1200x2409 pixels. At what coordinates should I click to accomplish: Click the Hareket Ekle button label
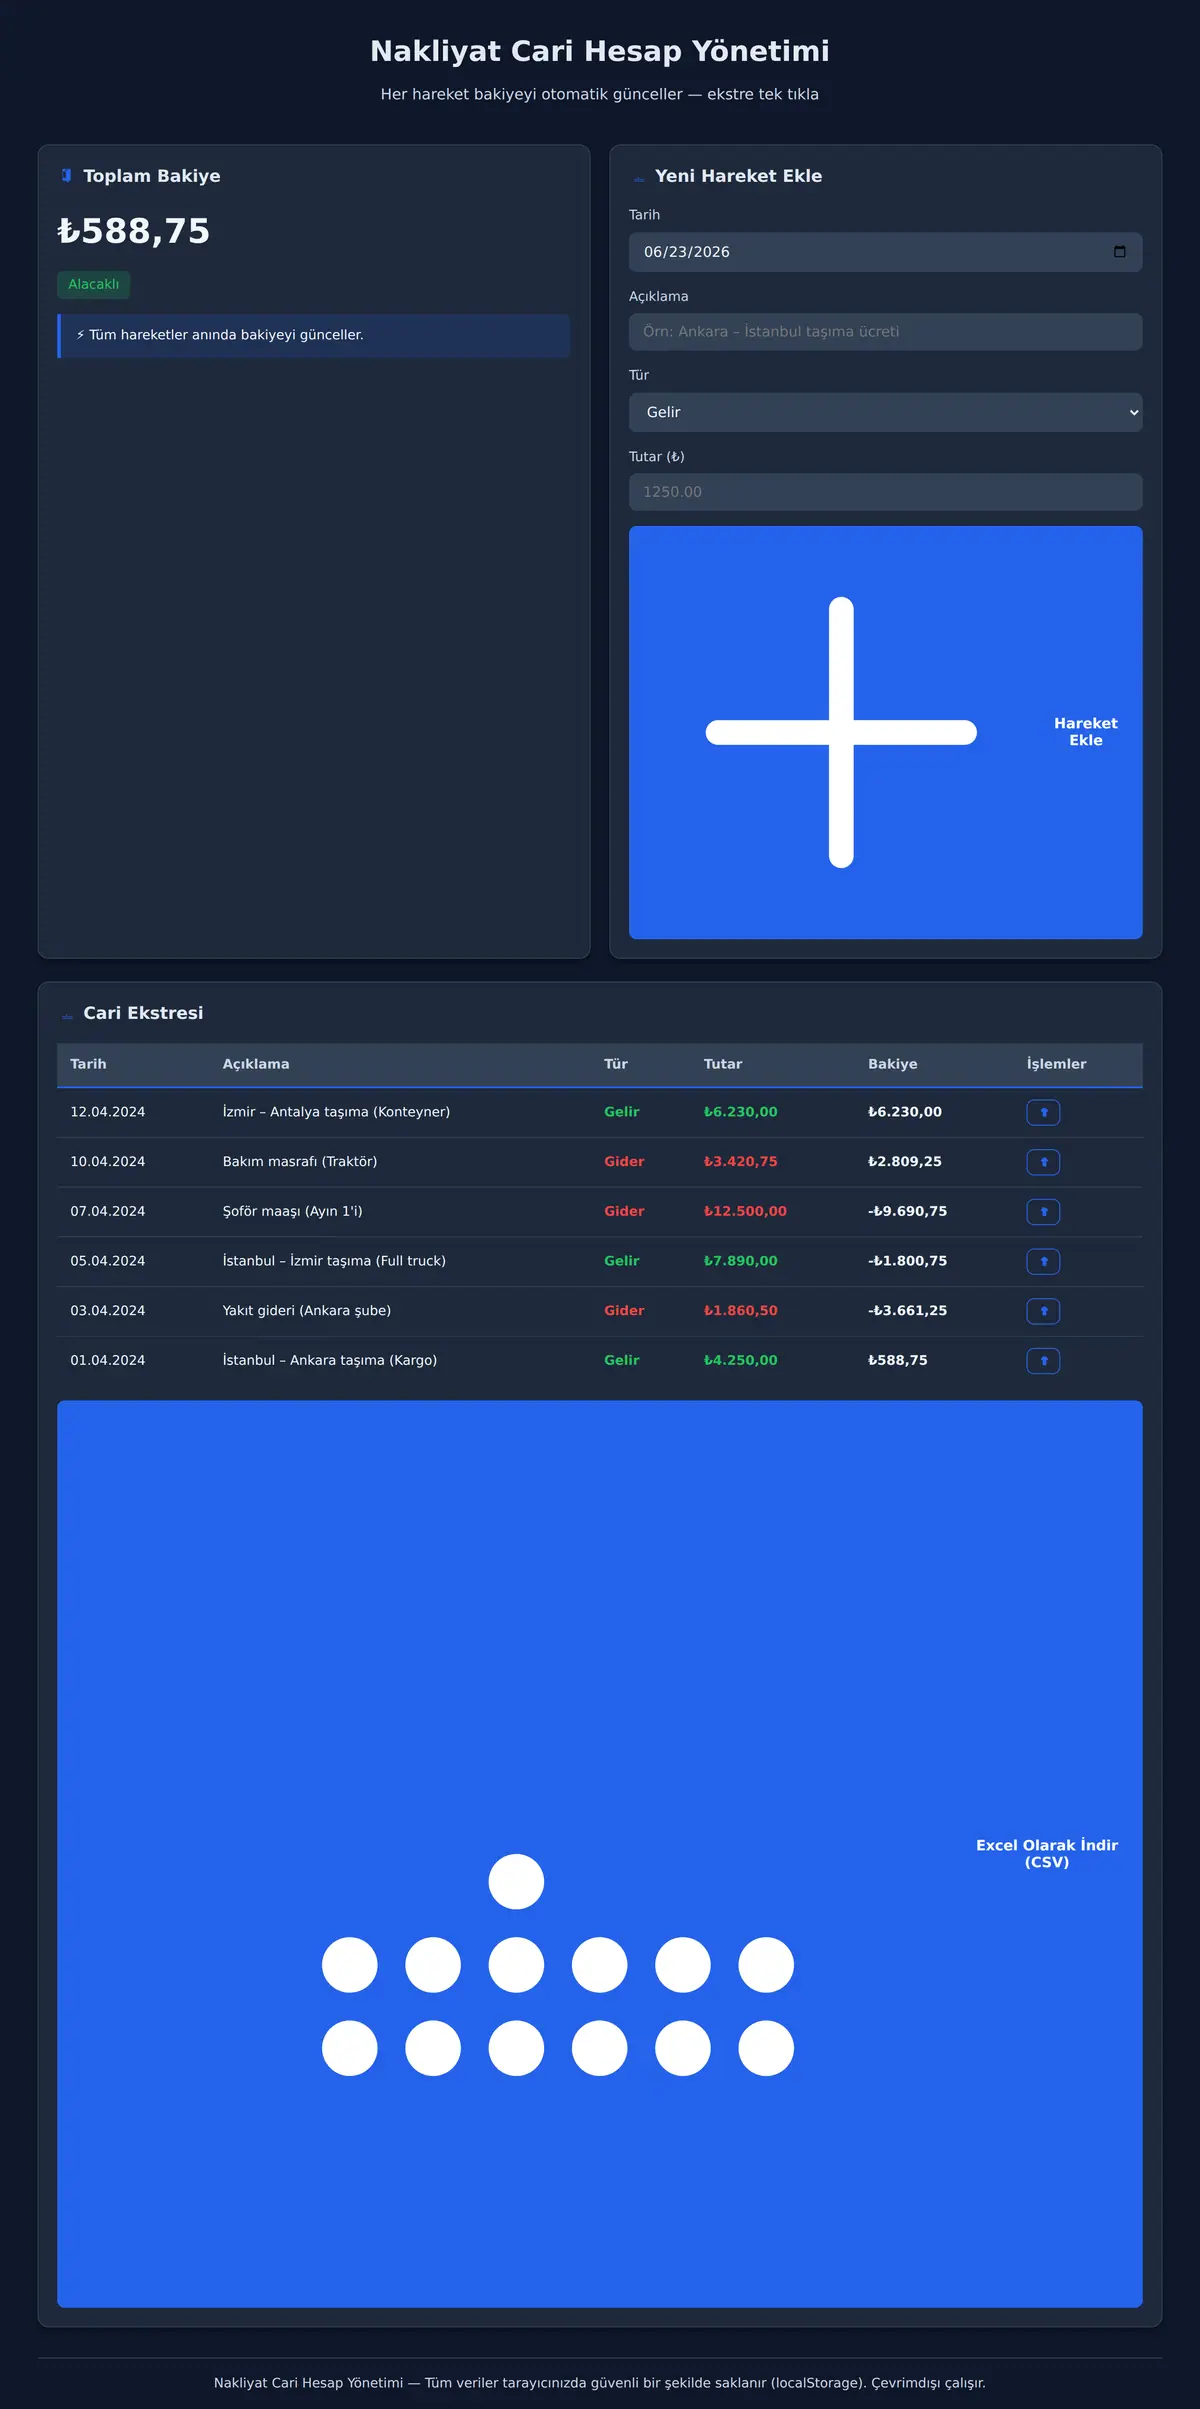[x=1086, y=732]
